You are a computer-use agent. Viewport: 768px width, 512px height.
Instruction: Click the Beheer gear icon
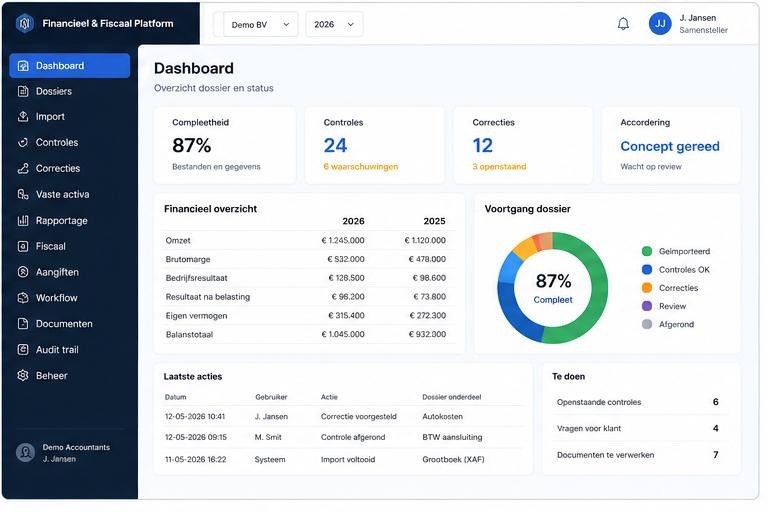point(23,376)
